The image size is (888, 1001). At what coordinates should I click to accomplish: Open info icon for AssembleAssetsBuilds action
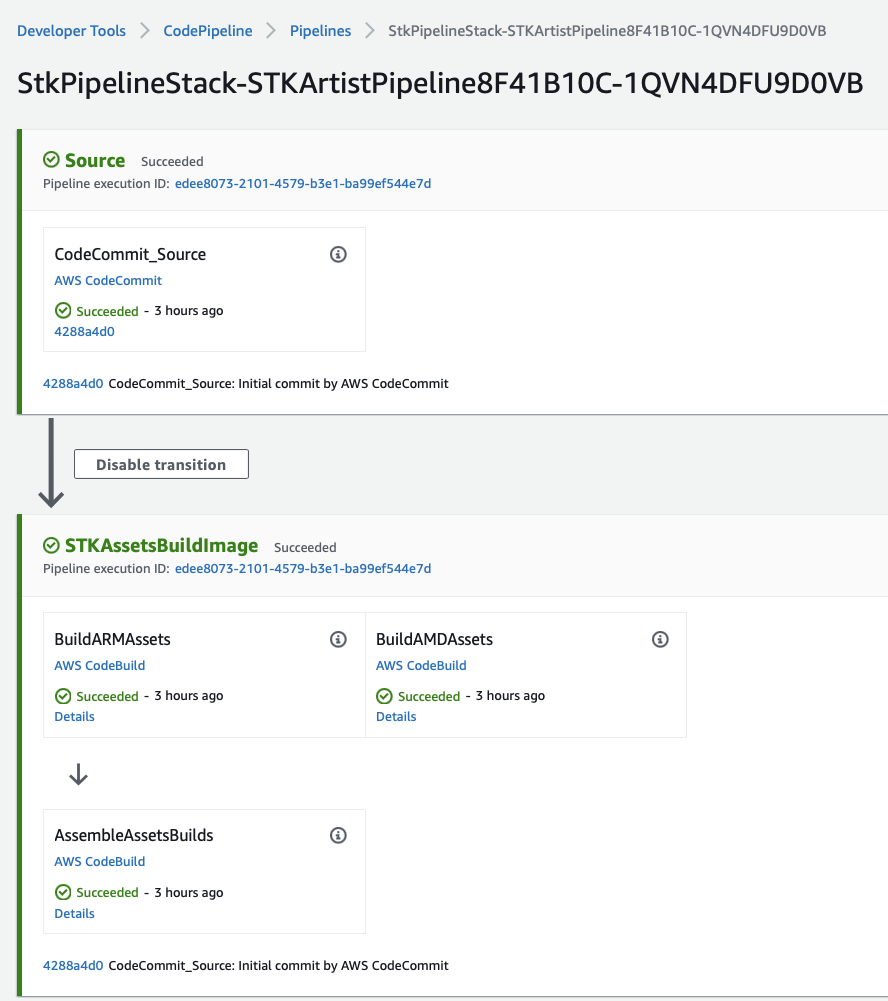[x=338, y=835]
